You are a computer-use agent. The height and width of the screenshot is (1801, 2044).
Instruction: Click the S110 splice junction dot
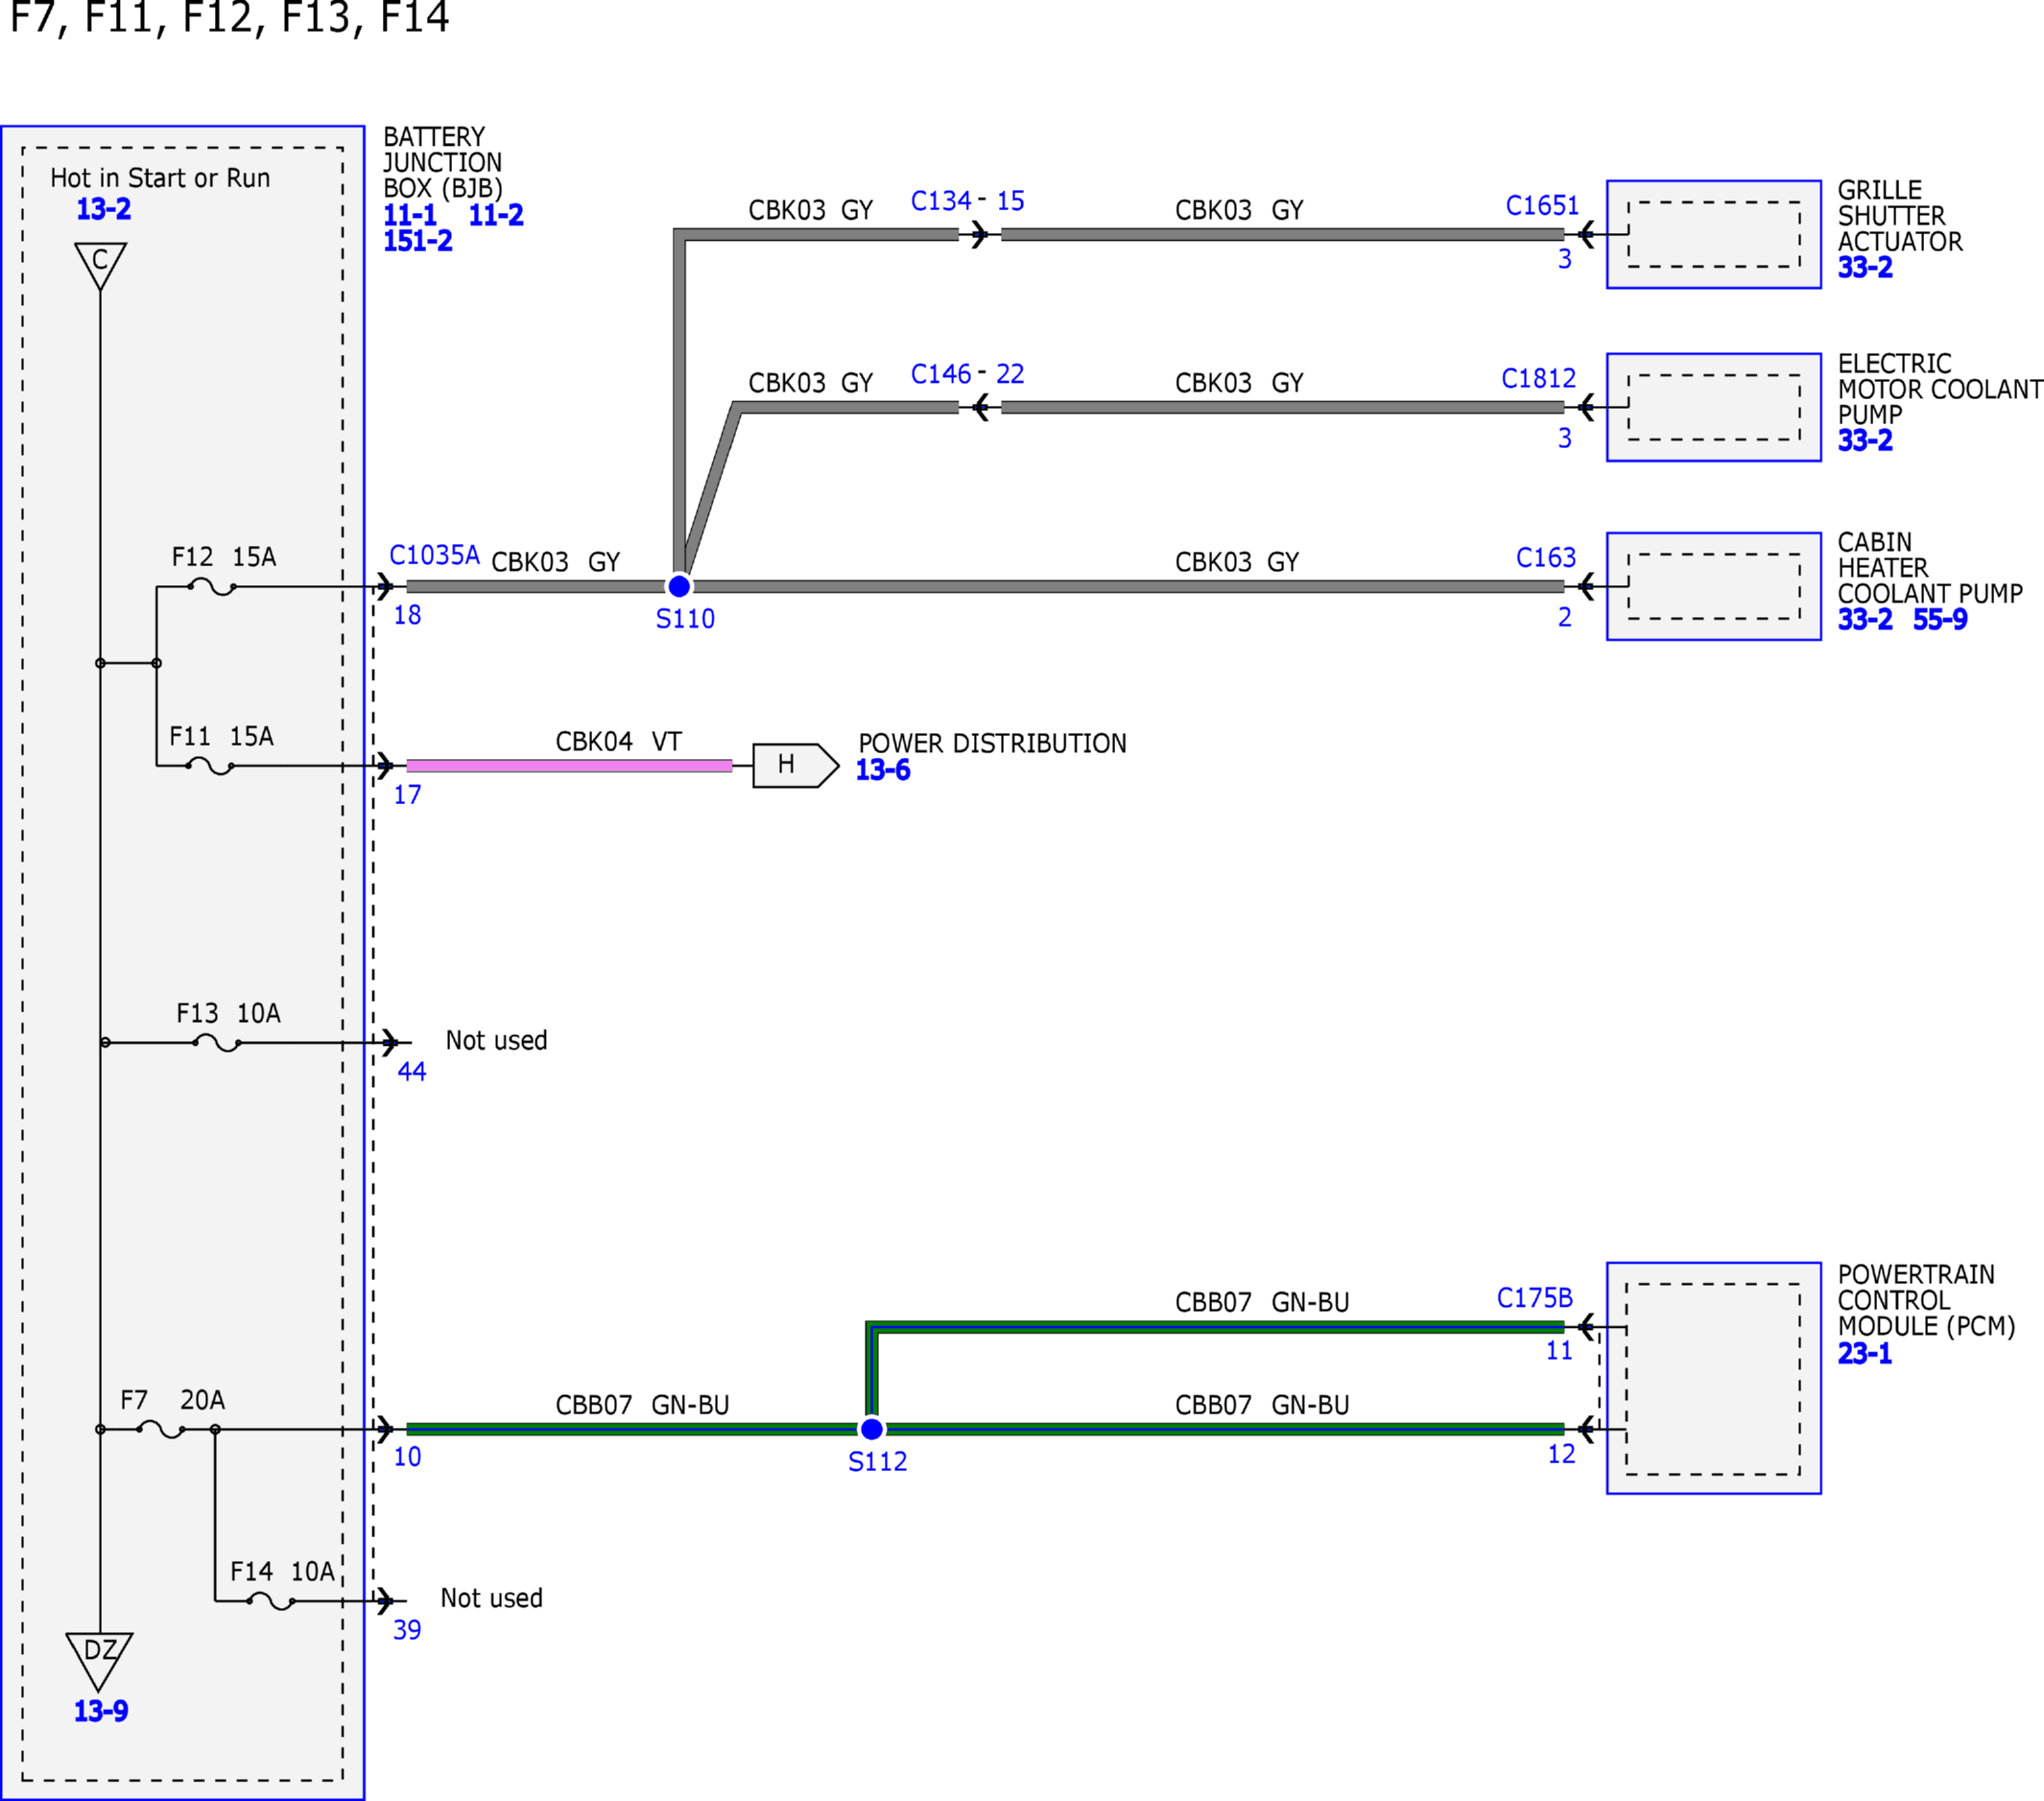click(x=679, y=586)
